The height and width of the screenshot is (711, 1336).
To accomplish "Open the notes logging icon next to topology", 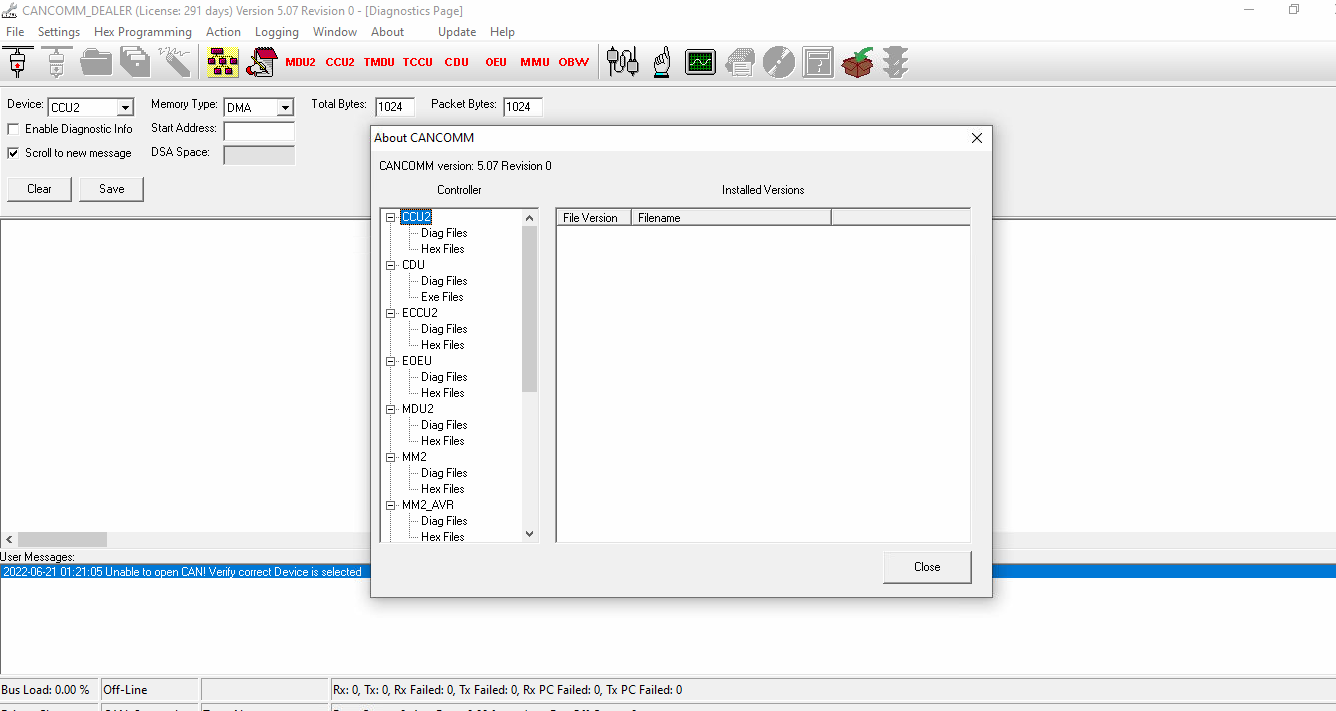I will coord(262,61).
